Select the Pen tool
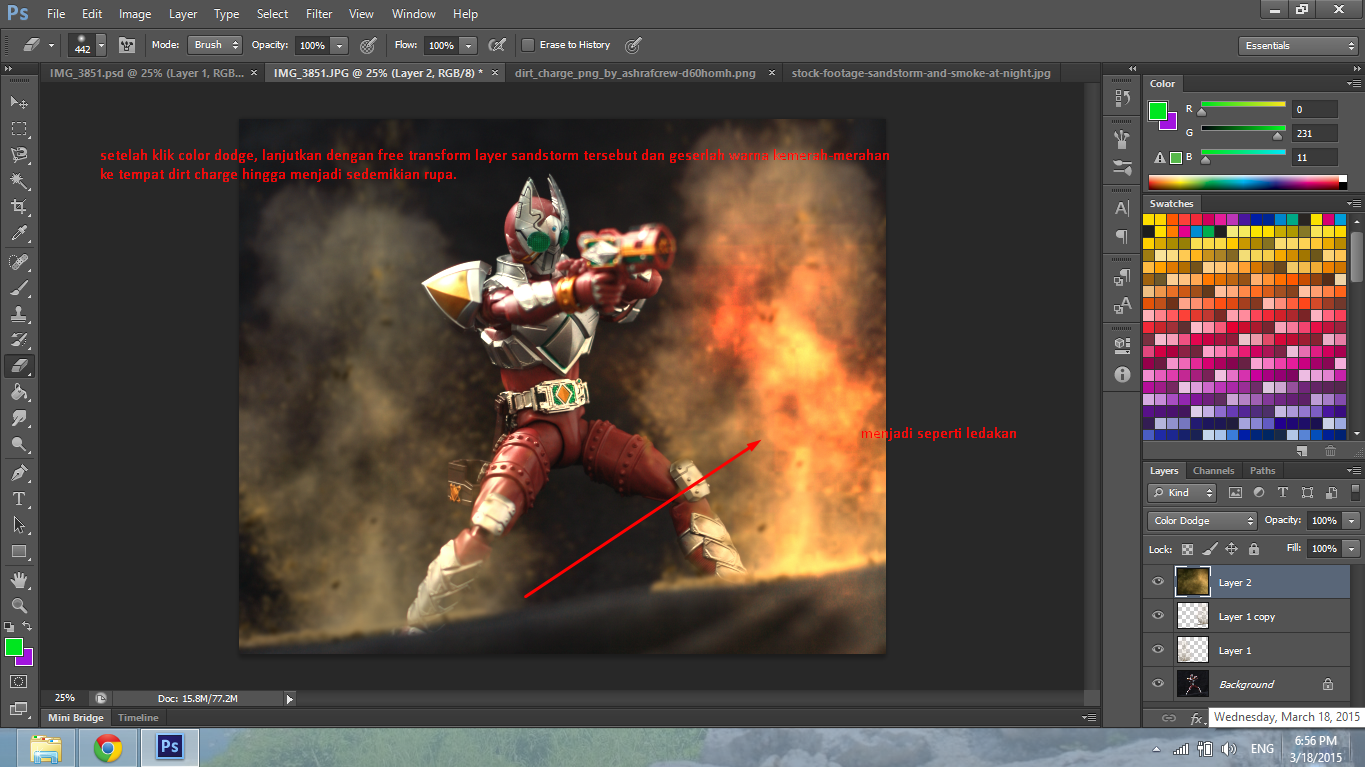 pos(16,470)
